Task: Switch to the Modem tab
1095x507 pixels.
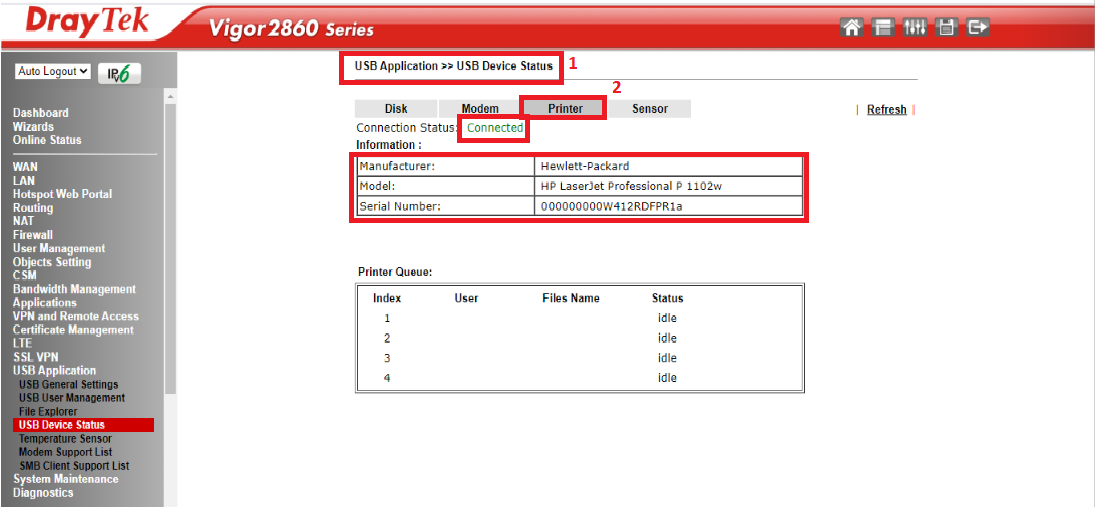Action: [x=480, y=109]
